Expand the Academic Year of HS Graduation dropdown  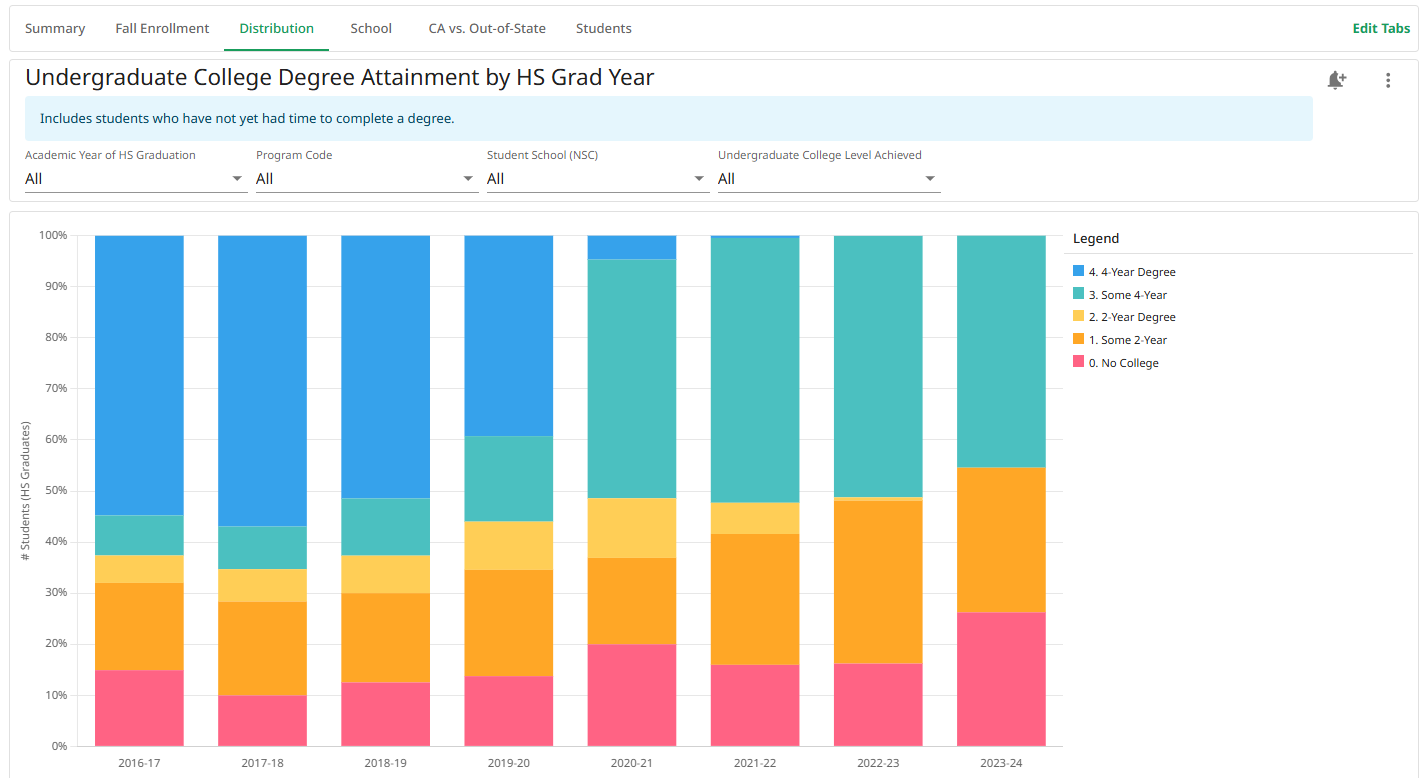136,179
